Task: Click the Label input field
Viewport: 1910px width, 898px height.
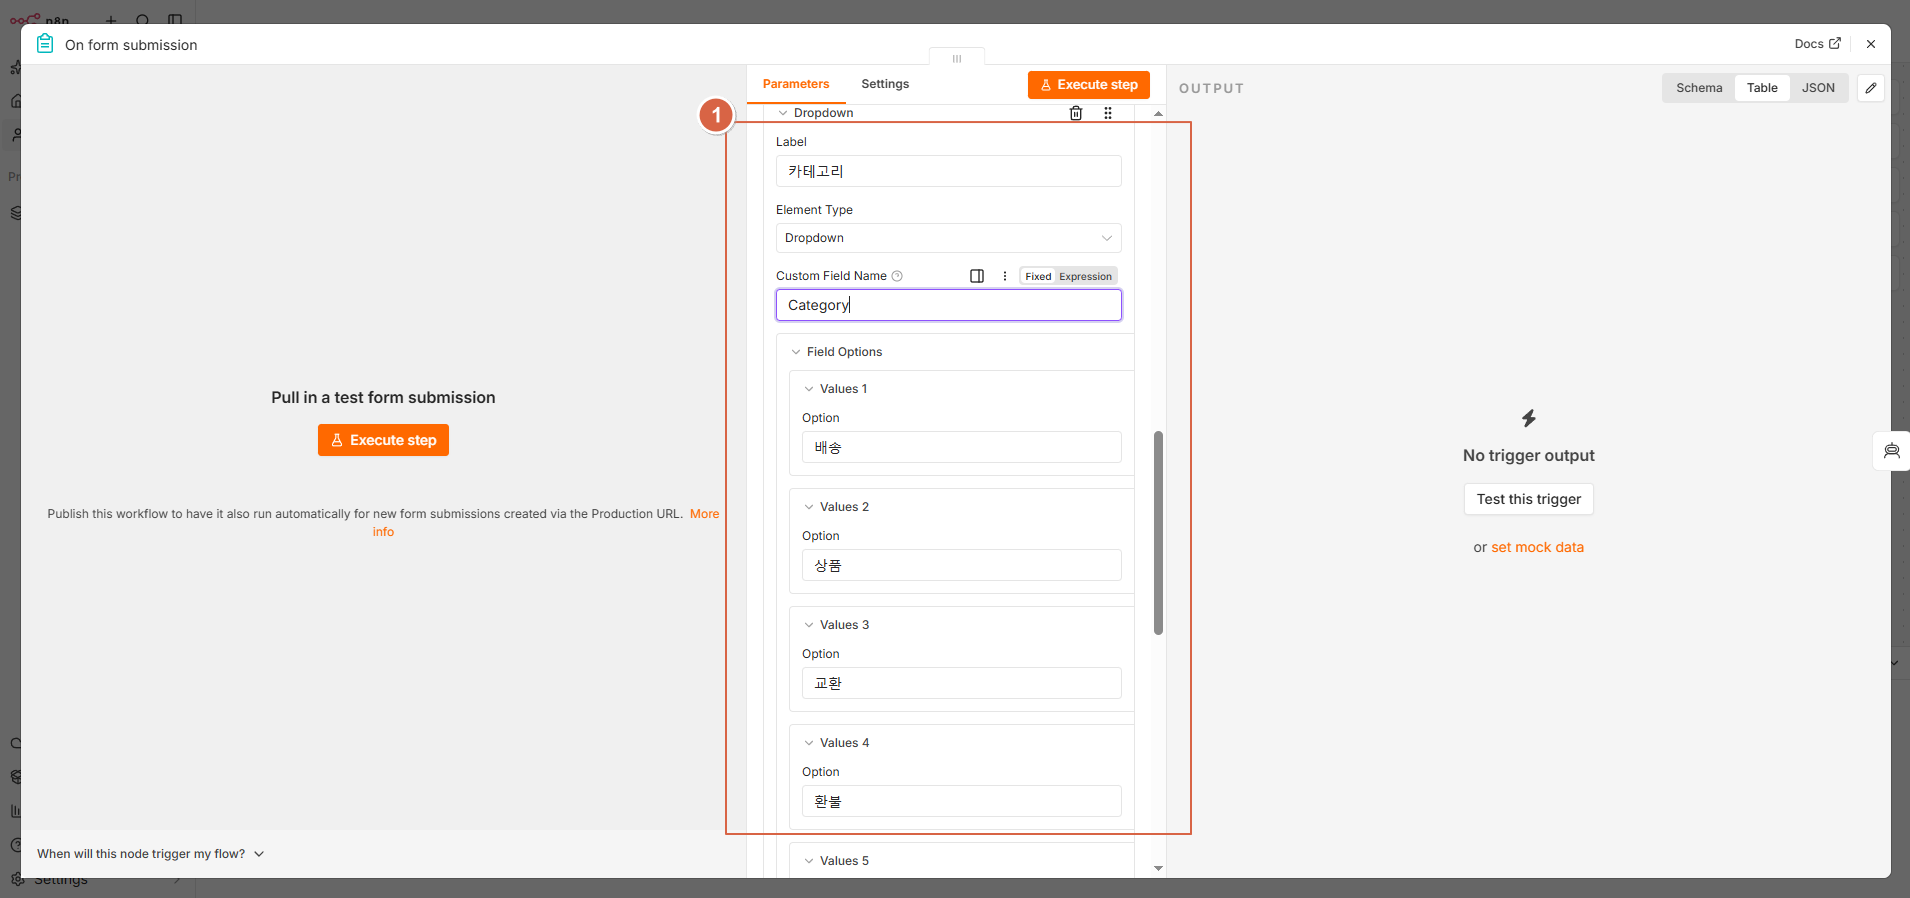Action: 948,171
